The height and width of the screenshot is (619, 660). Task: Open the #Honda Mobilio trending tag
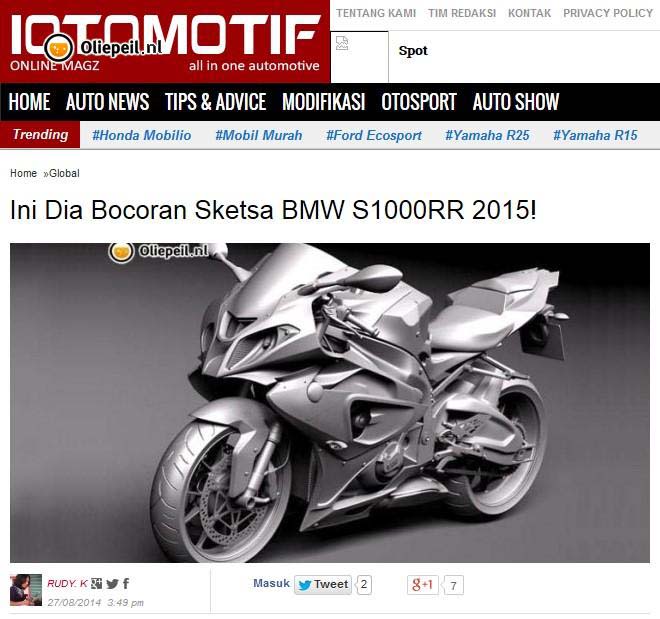(141, 135)
